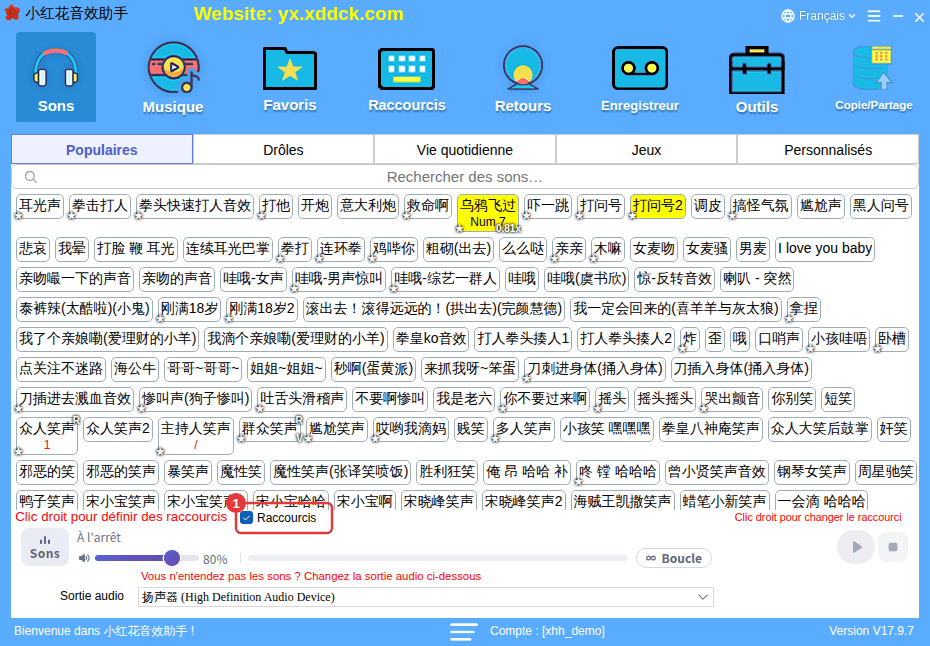The width and height of the screenshot is (930, 646).
Task: Click the red flower app logo
Action: pos(12,13)
